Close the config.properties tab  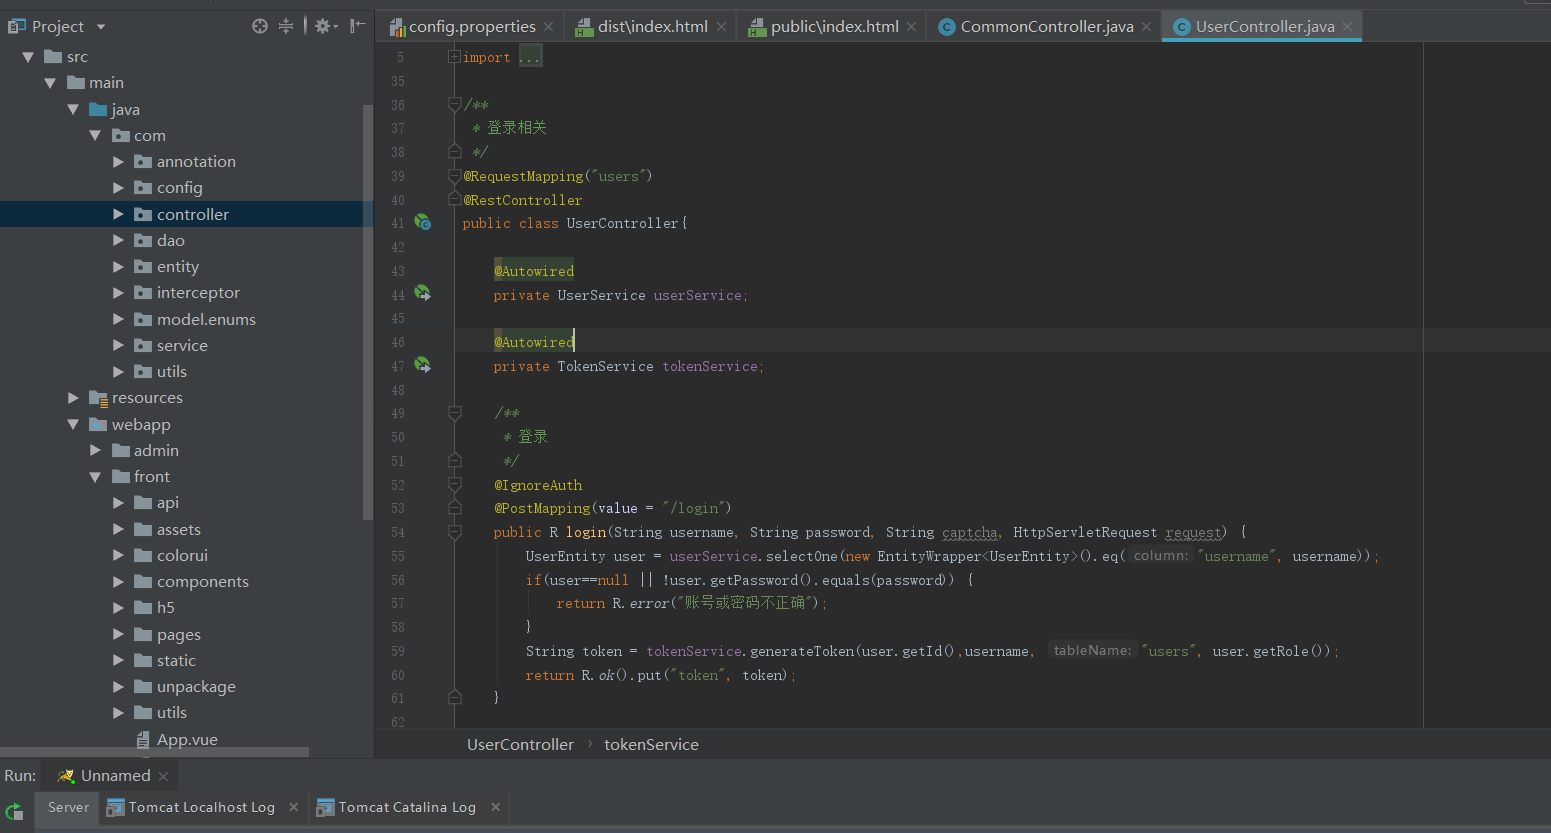549,27
